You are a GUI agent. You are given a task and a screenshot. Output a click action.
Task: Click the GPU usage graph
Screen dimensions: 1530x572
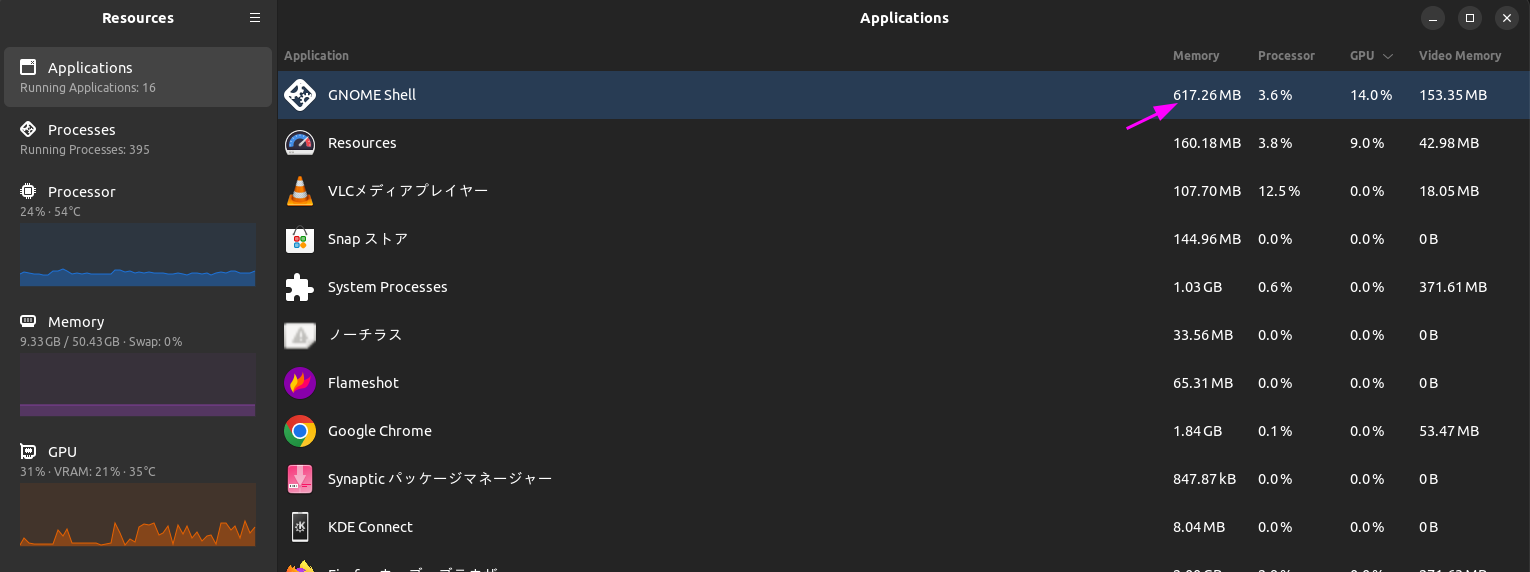point(138,515)
